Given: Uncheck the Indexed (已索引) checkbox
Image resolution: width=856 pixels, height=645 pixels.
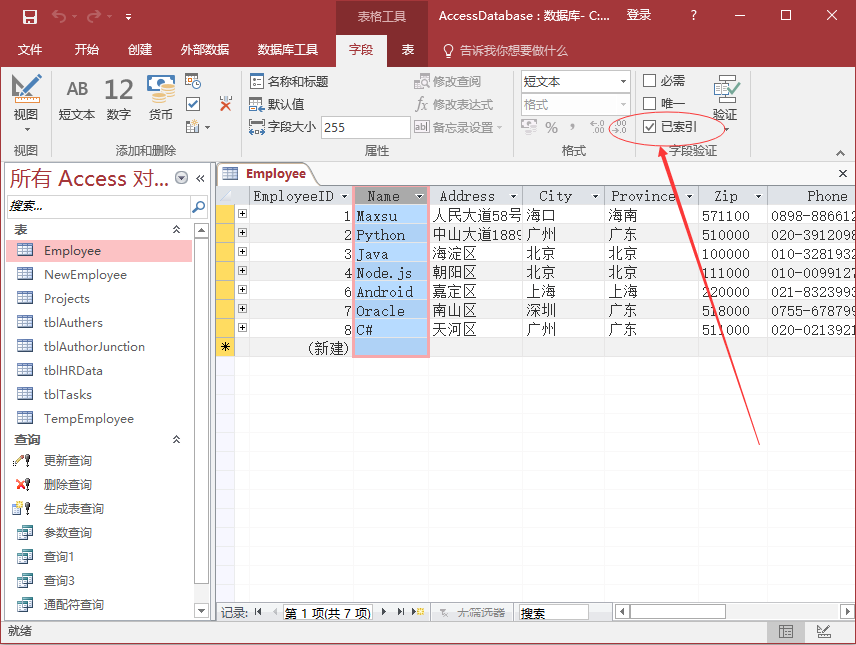Looking at the screenshot, I should (x=650, y=127).
